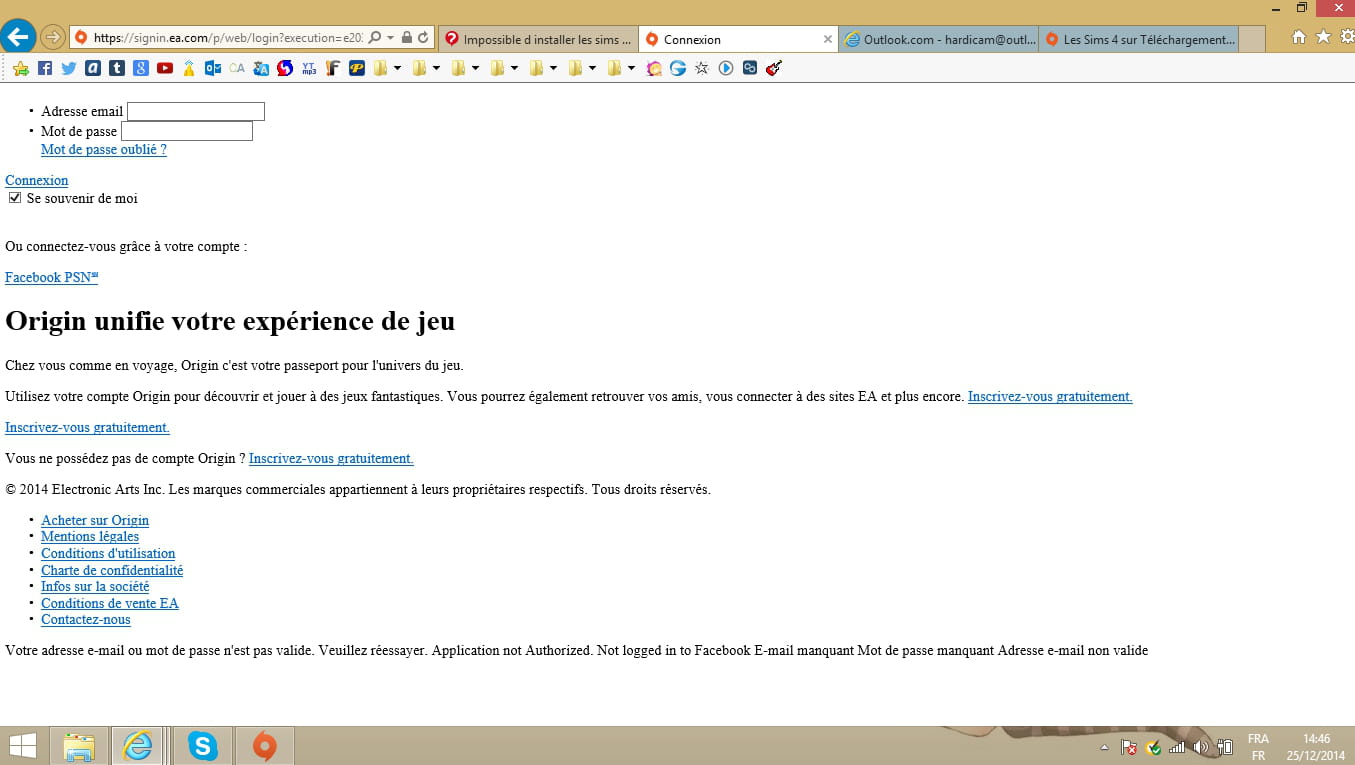Click the volume speaker icon in system tray

point(1201,746)
